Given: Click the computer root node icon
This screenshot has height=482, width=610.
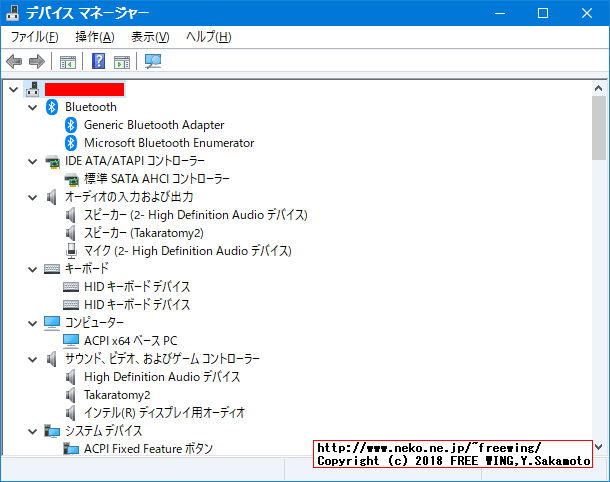Looking at the screenshot, I should point(33,89).
